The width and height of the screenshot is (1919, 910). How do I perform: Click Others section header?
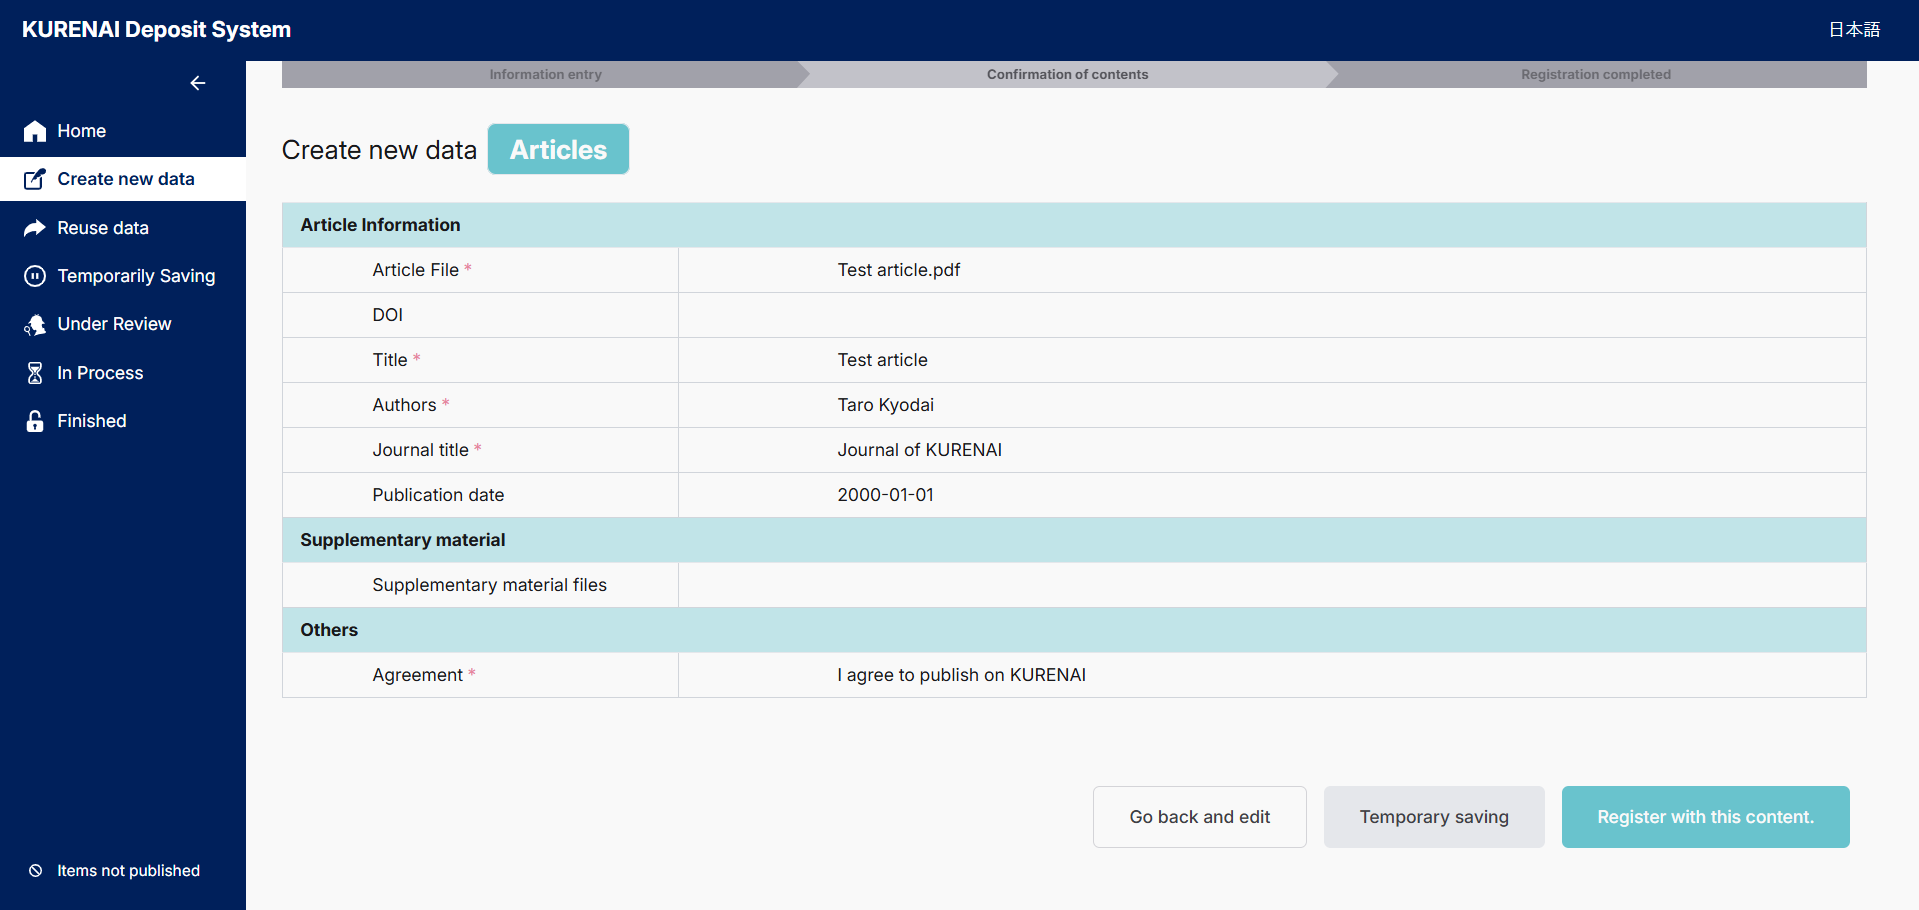(x=1074, y=630)
